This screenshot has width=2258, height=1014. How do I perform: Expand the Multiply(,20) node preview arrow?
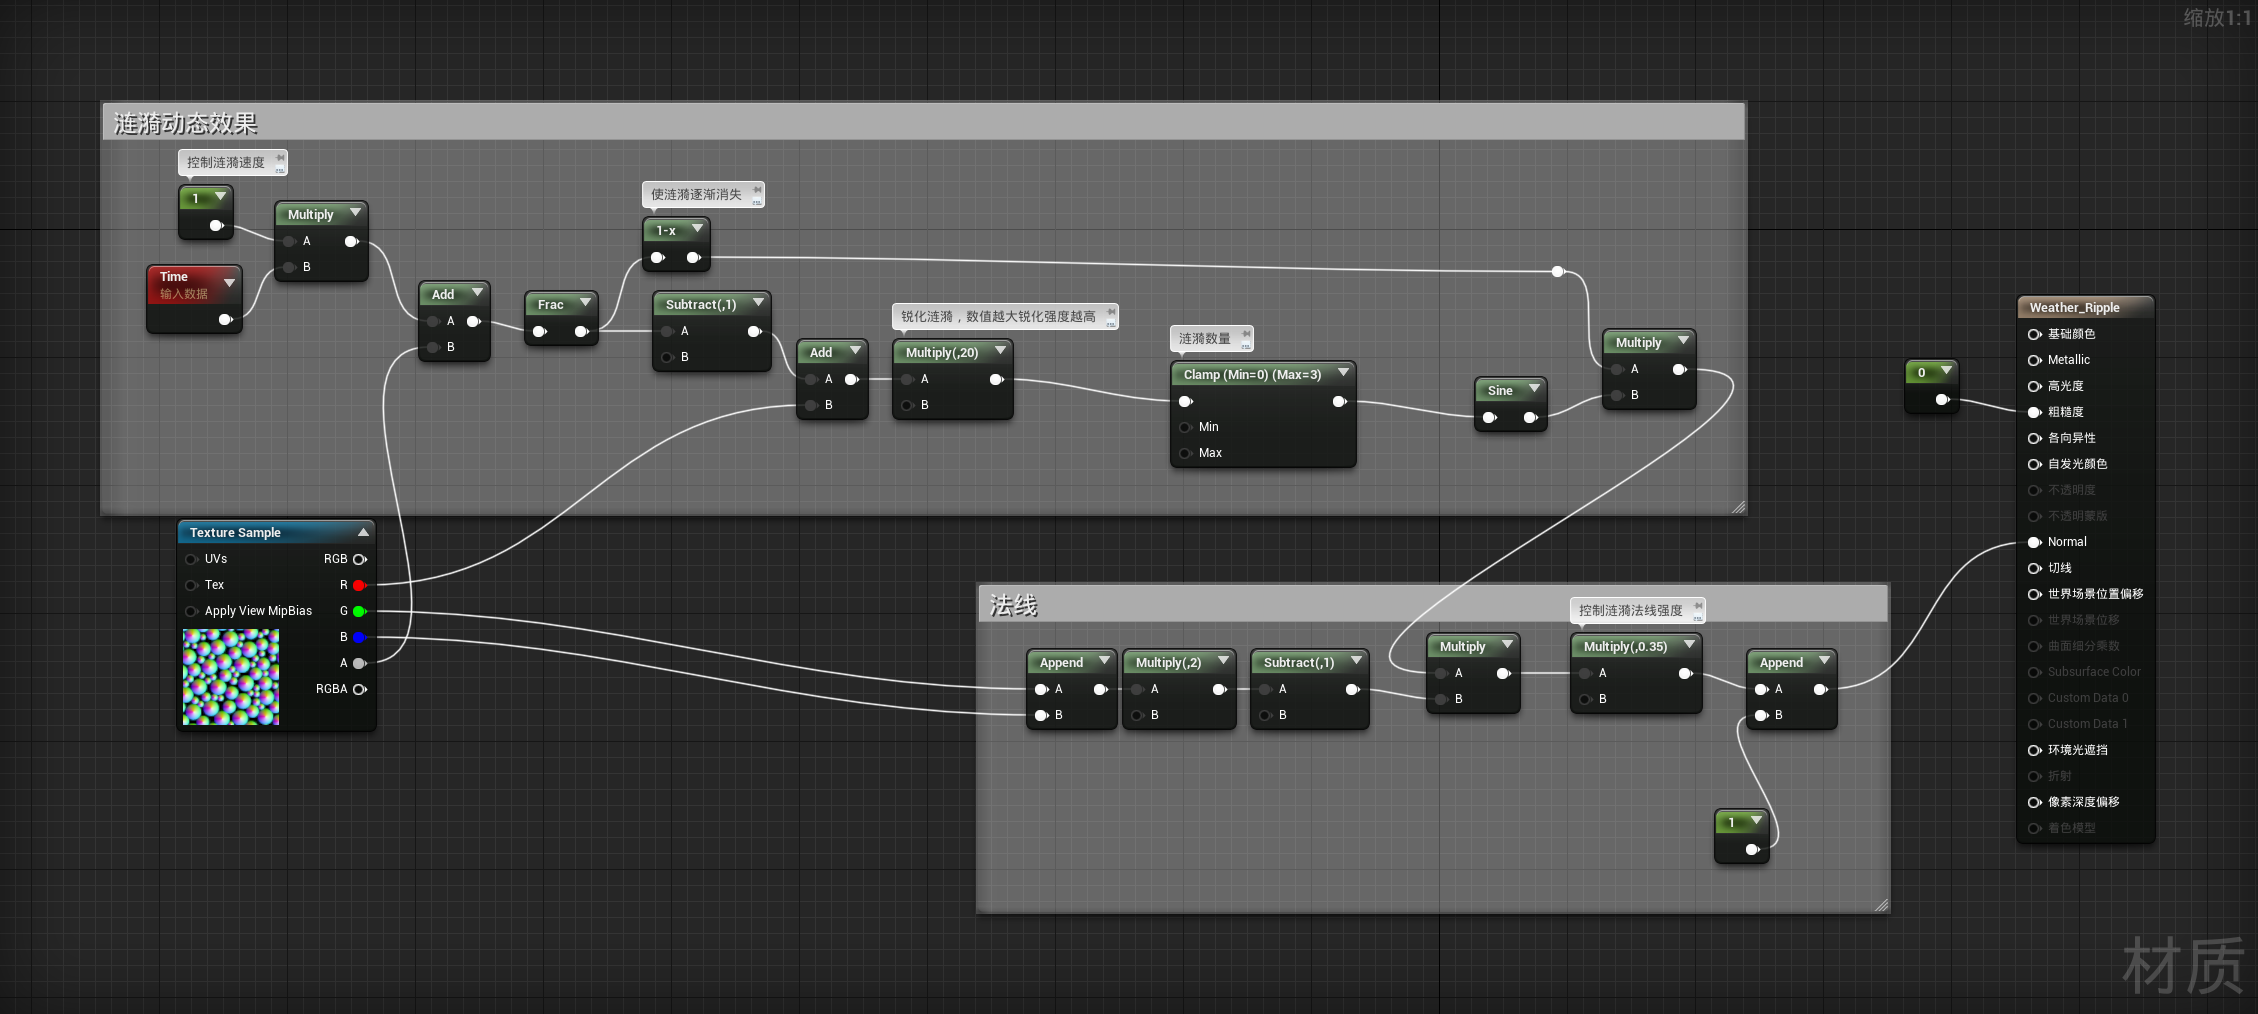point(1000,351)
